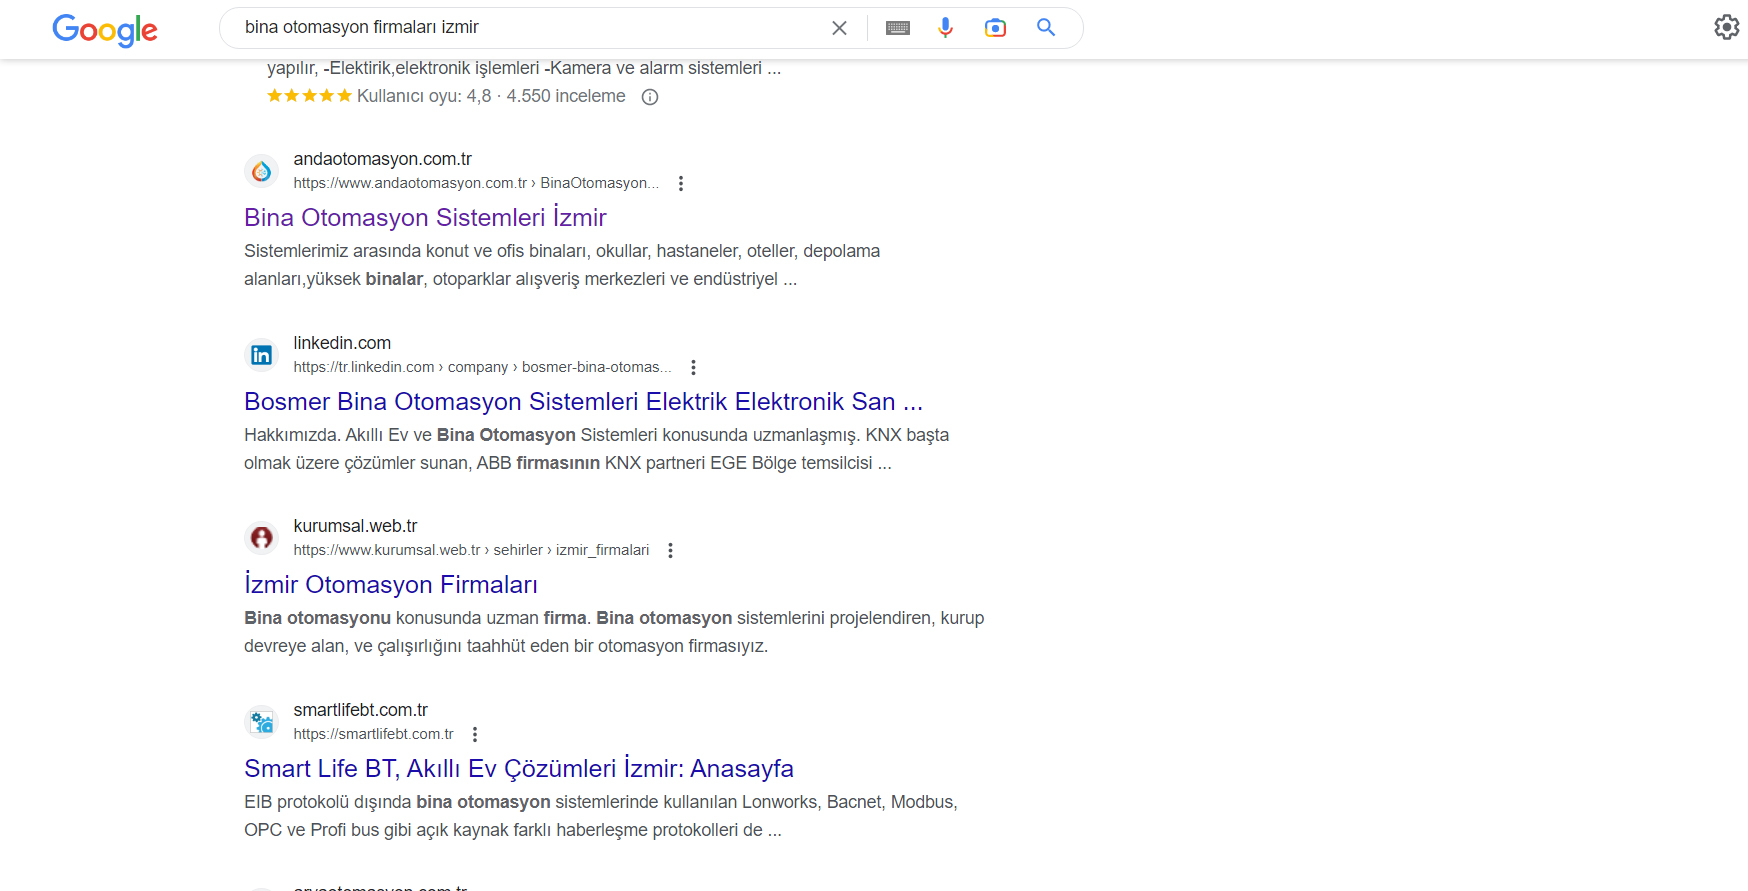Open the more options menu for the linkedin.com result
The width and height of the screenshot is (1748, 891).
point(693,367)
